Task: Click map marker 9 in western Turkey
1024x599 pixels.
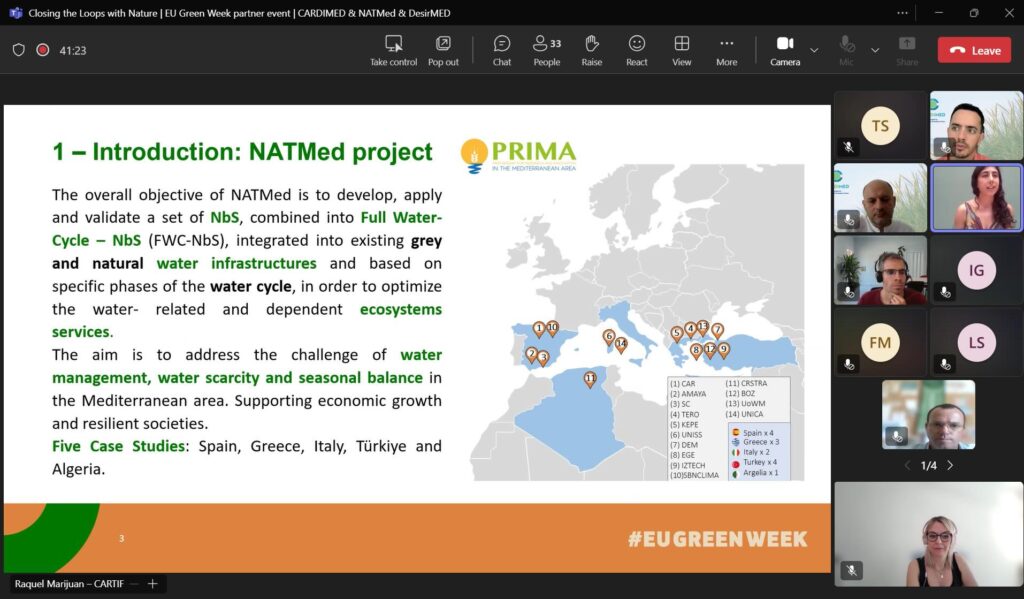Action: click(x=724, y=351)
